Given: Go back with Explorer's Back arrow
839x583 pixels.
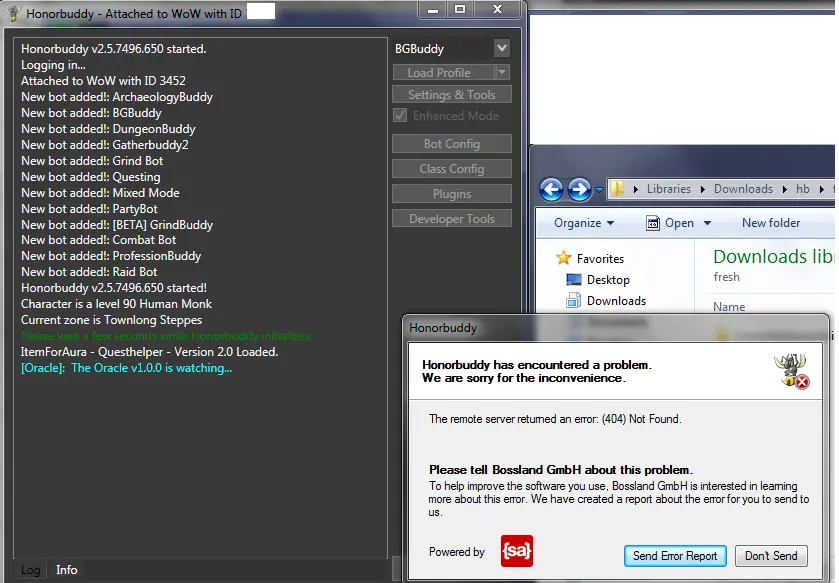Looking at the screenshot, I should click(550, 189).
